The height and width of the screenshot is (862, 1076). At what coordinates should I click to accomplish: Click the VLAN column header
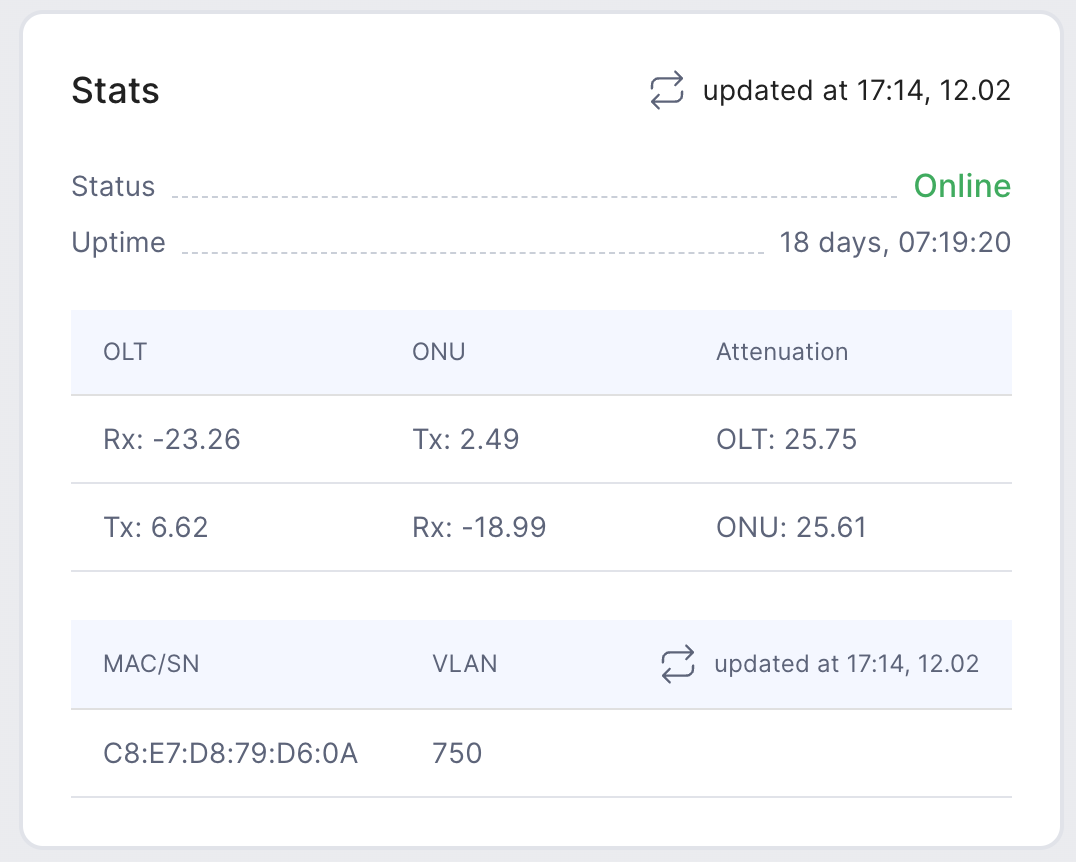[x=465, y=664]
